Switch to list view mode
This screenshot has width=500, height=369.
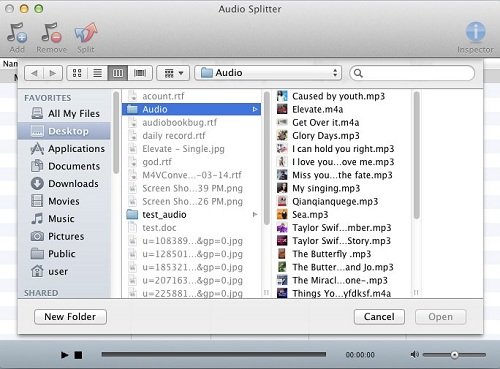pos(97,73)
